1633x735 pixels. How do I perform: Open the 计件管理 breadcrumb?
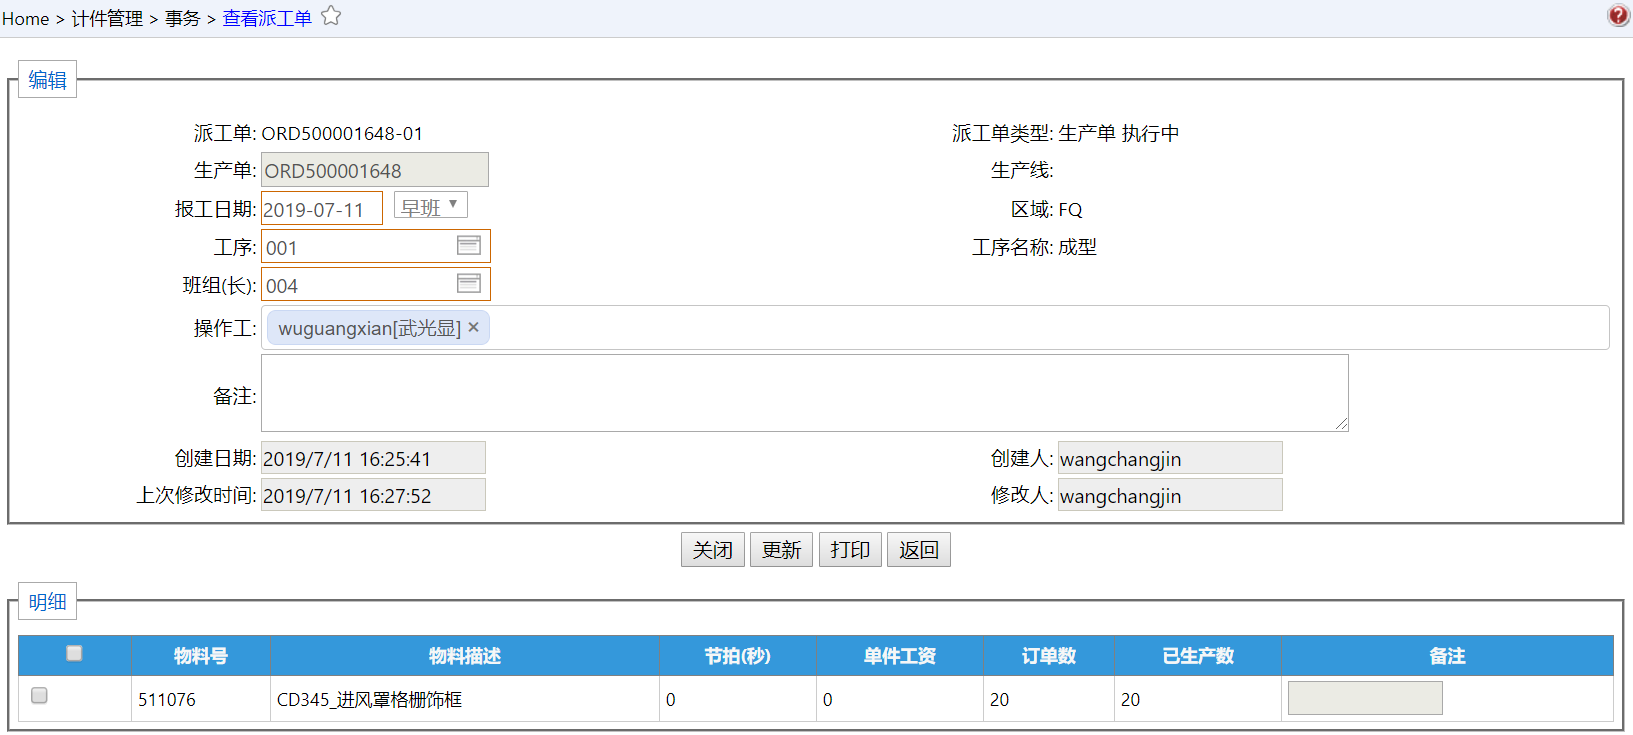tap(107, 18)
